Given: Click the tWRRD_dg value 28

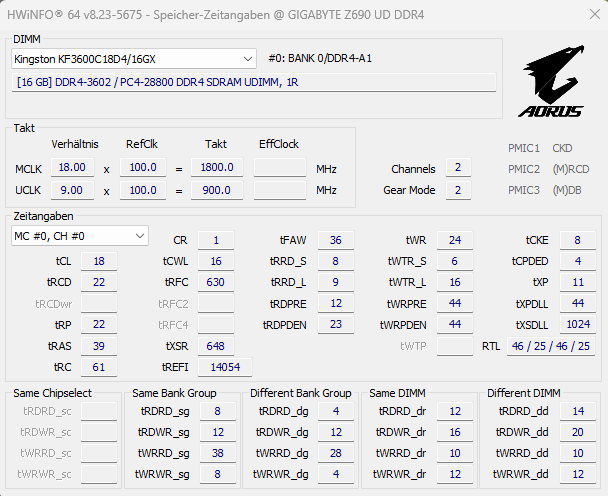Looking at the screenshot, I should click(336, 453).
